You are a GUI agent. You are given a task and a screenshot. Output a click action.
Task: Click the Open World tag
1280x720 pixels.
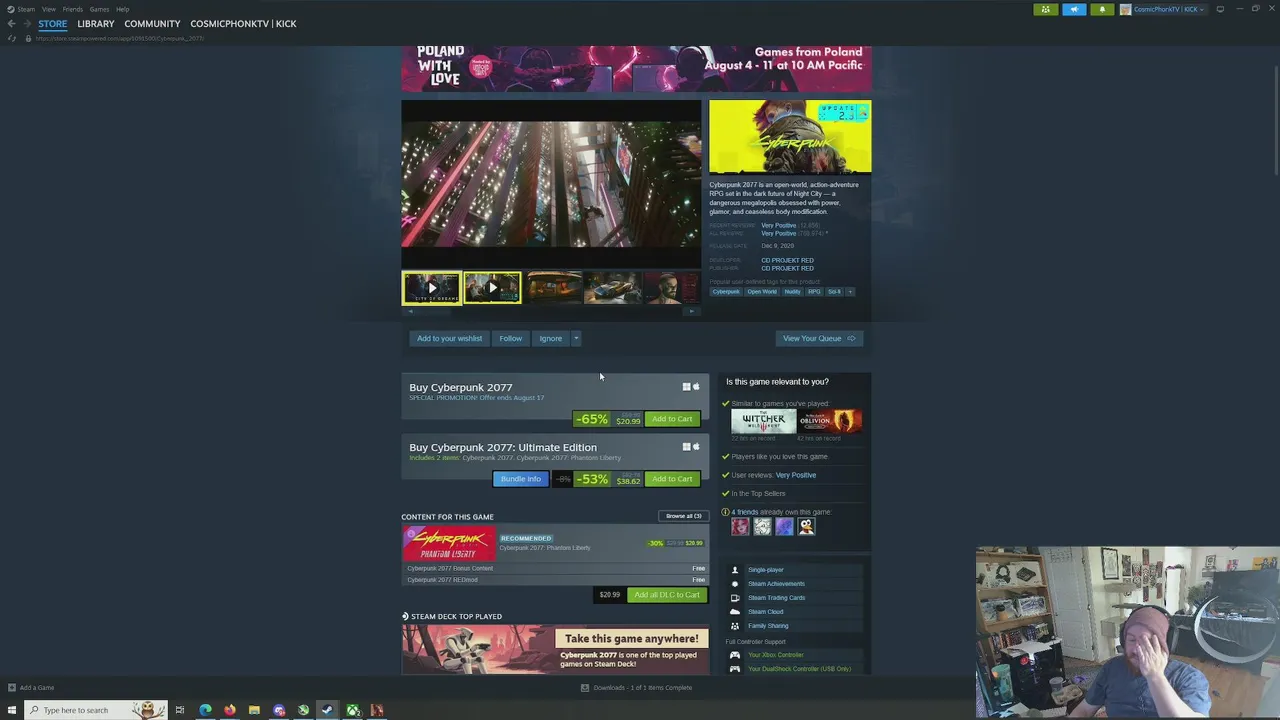click(762, 292)
